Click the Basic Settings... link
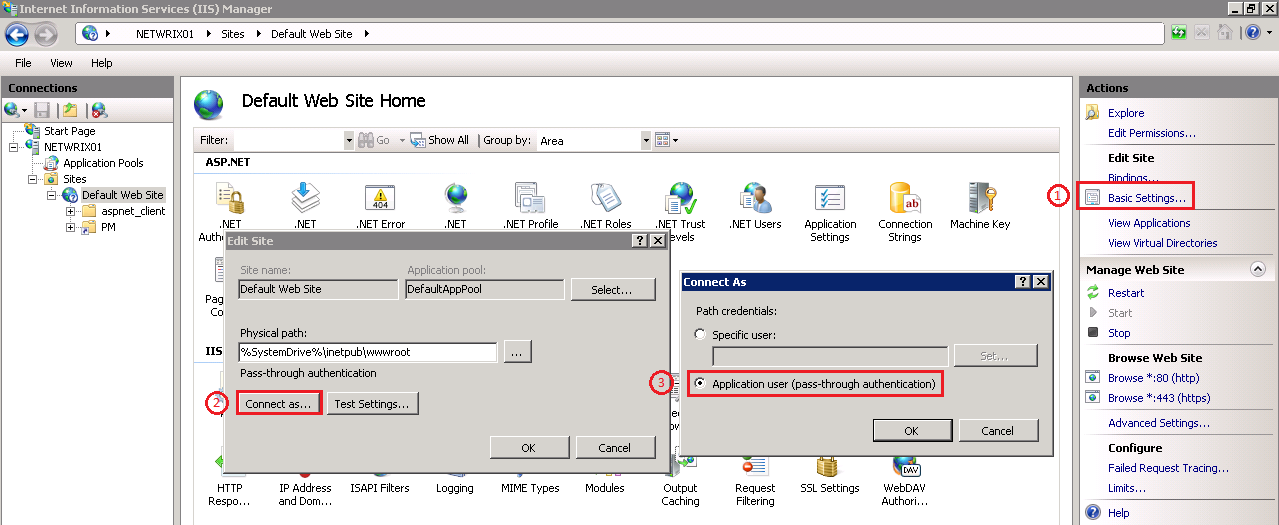Screen dimensions: 1279x525 1146,198
